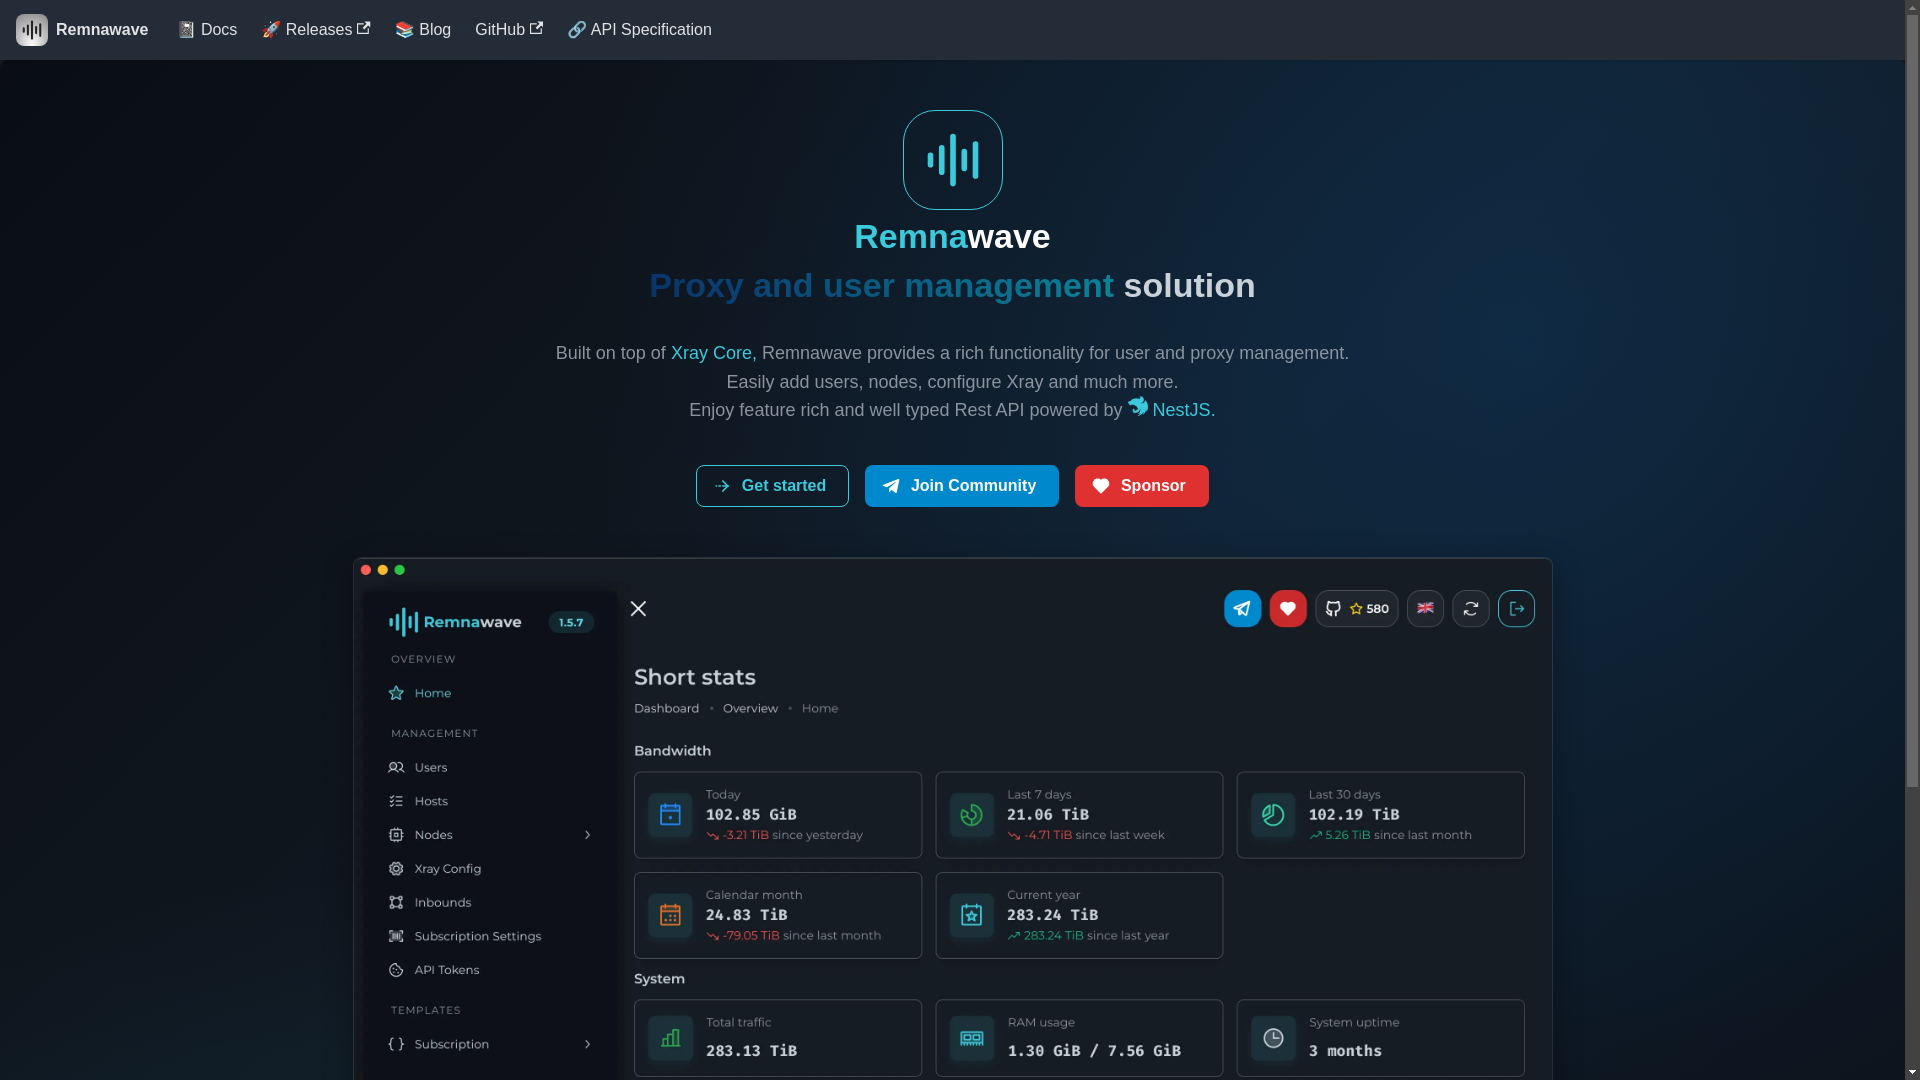Open the Releases navigation link
1920x1080 pixels.
(x=316, y=30)
